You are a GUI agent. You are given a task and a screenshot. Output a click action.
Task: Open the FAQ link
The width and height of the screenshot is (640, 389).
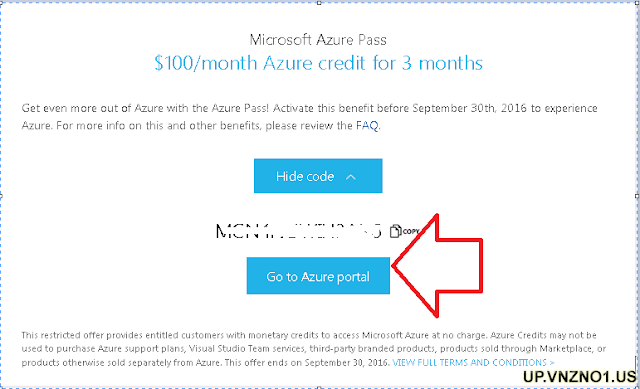click(367, 125)
